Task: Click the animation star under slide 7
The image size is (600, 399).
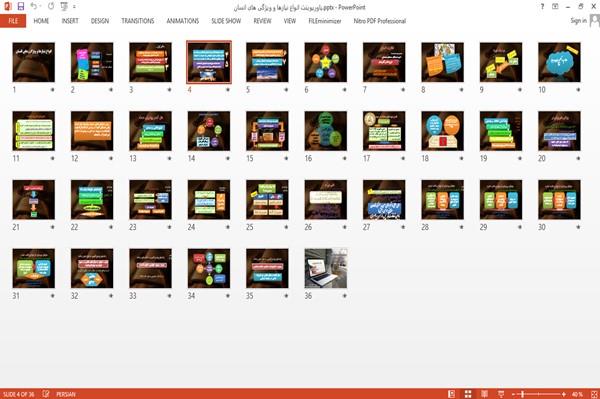Action: 403,90
